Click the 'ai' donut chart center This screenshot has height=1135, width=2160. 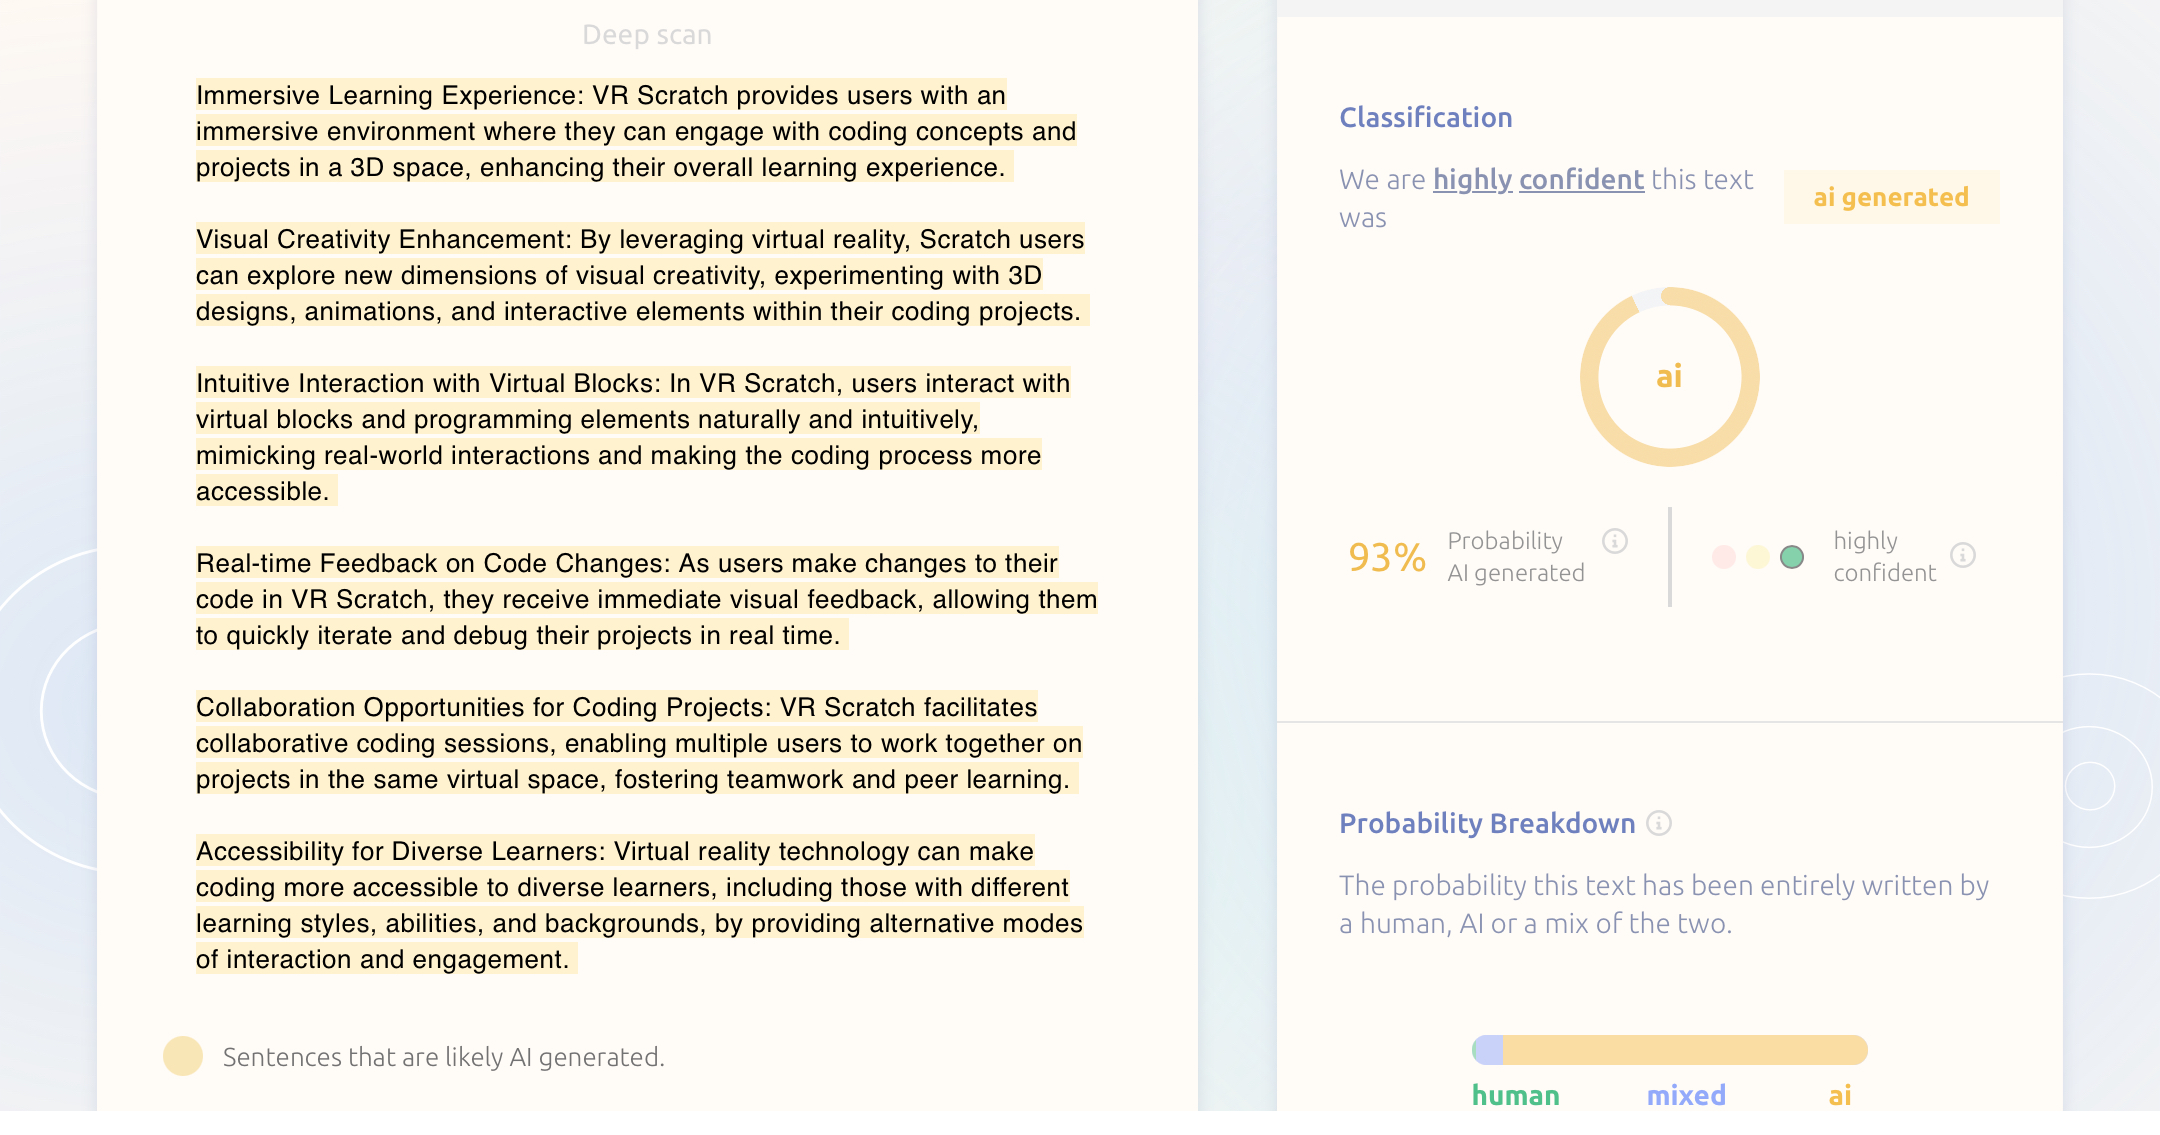tap(1669, 377)
